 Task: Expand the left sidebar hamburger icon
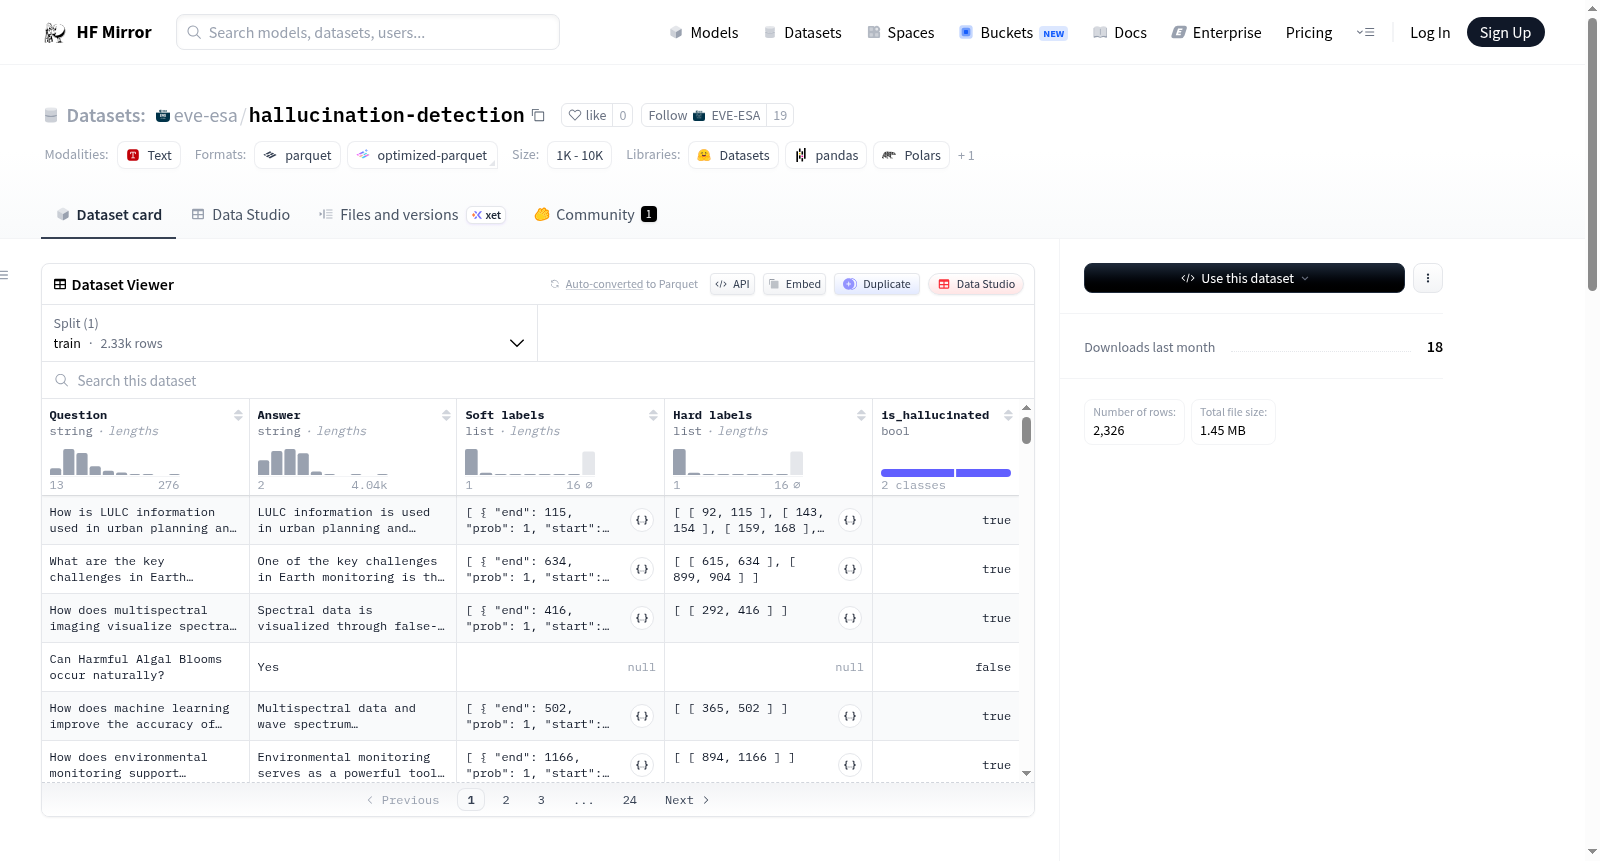pyautogui.click(x=4, y=275)
